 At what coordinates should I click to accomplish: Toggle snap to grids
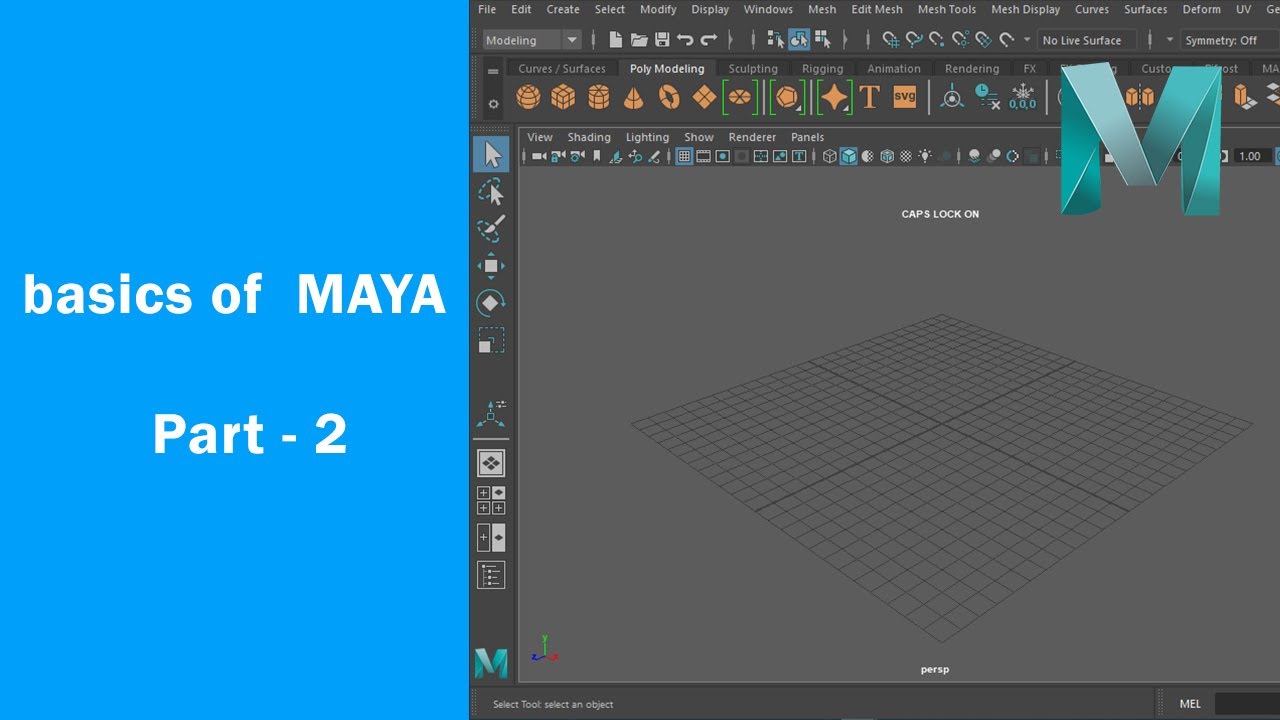coord(890,40)
